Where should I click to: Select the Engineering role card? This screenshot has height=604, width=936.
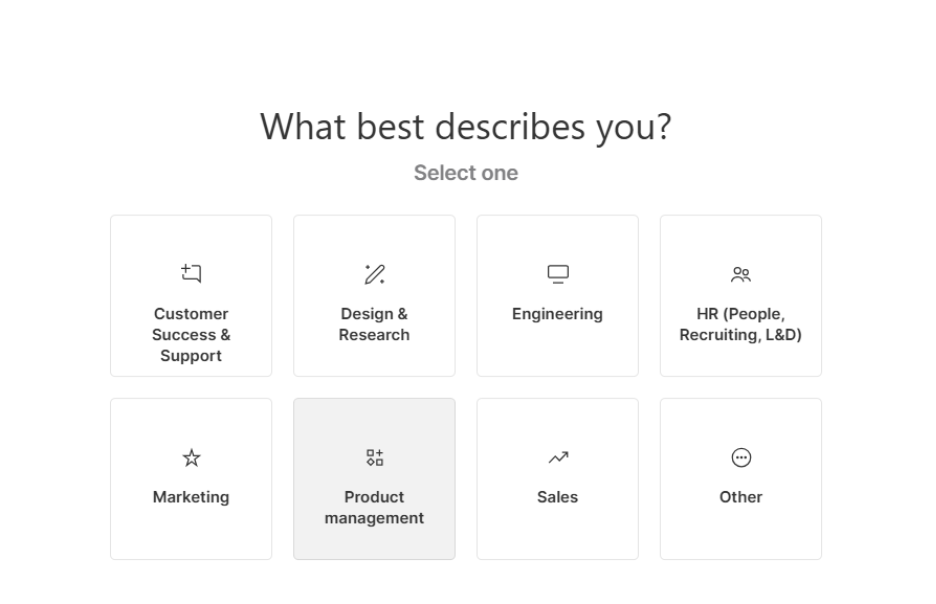pyautogui.click(x=557, y=295)
